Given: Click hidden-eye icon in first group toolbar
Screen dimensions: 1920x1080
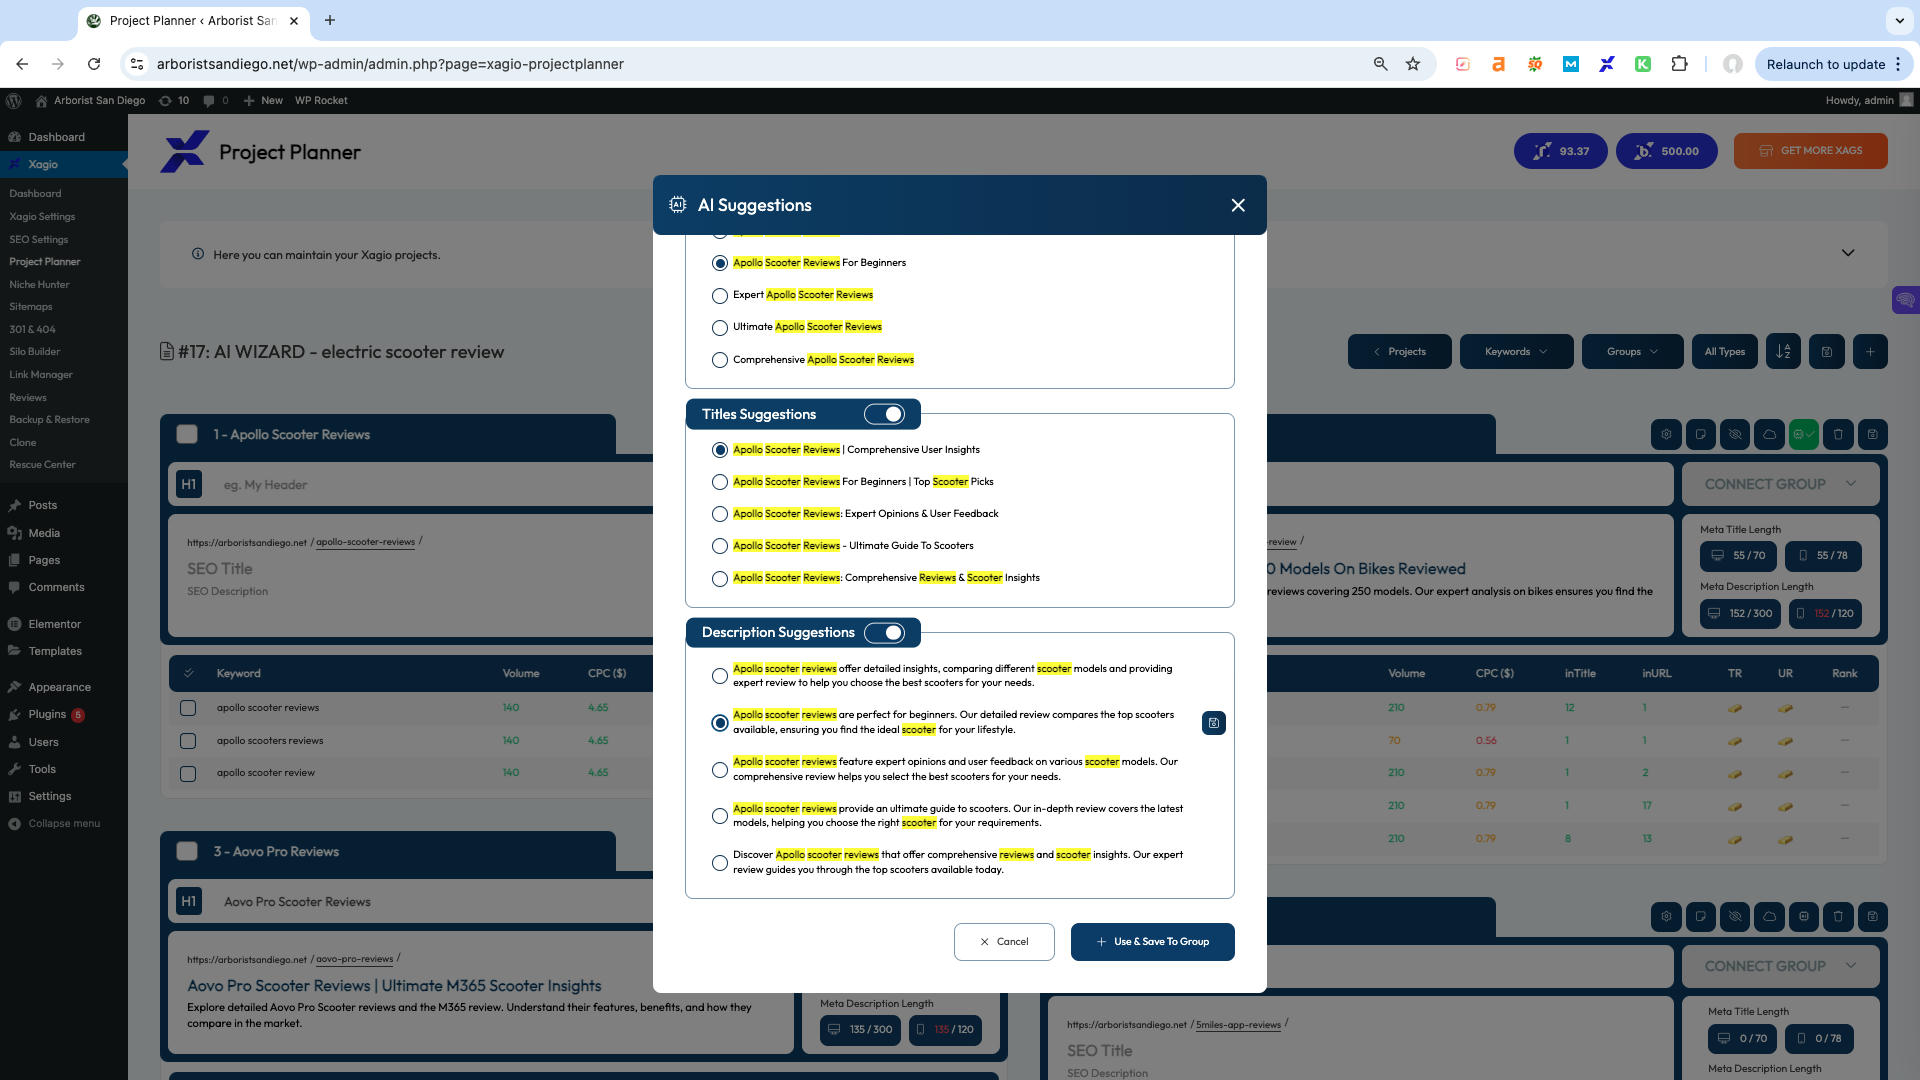Looking at the screenshot, I should [1735, 435].
